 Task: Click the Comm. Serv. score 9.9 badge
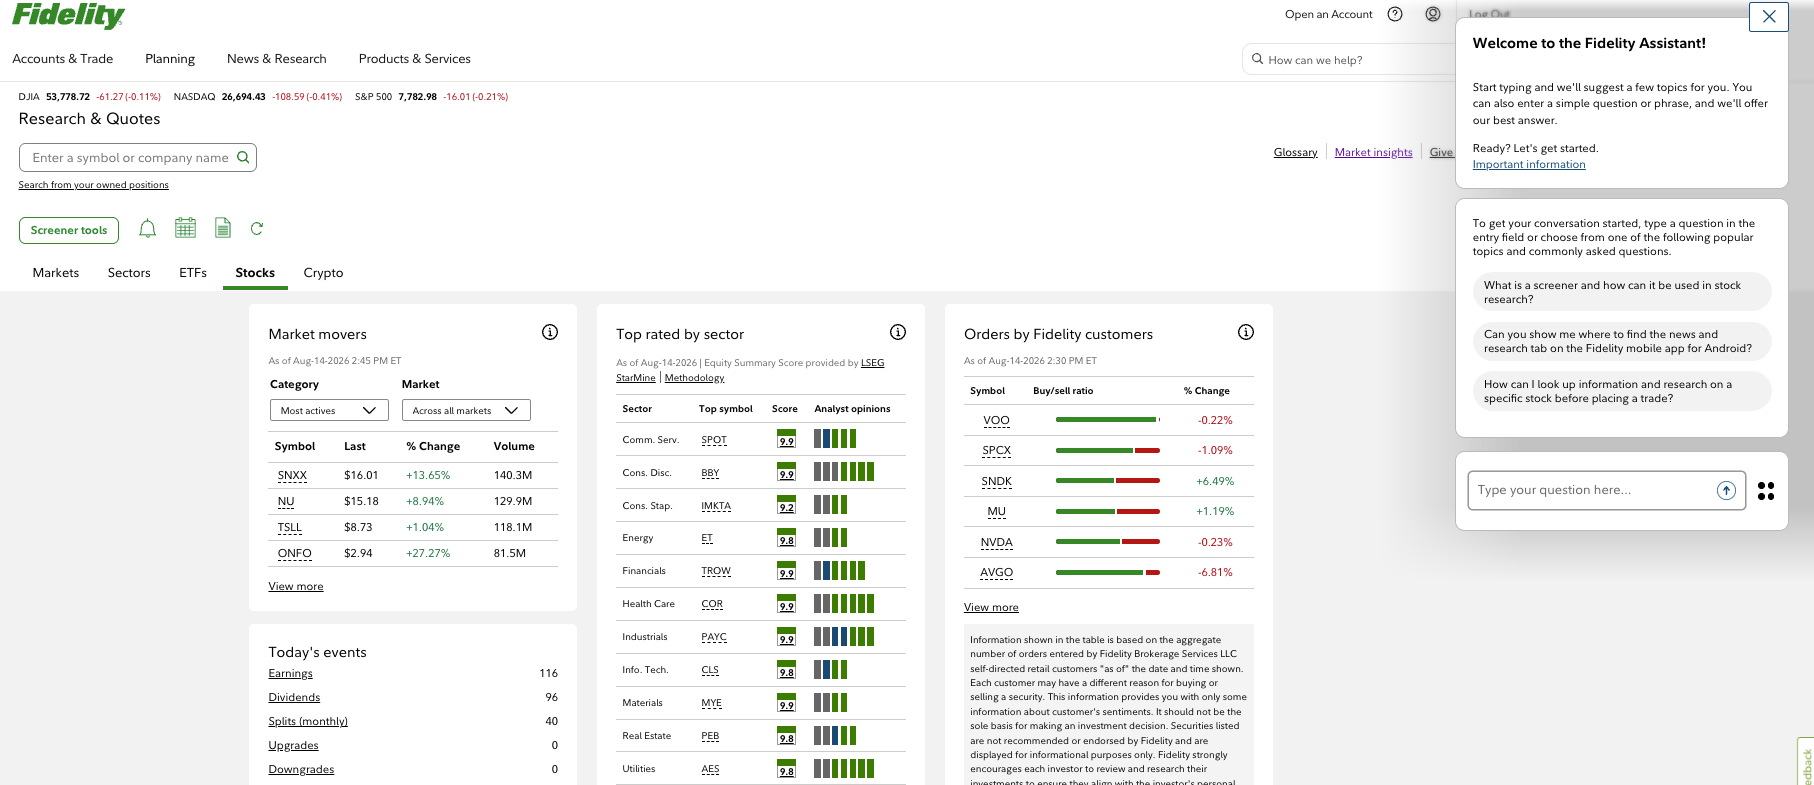pos(787,438)
